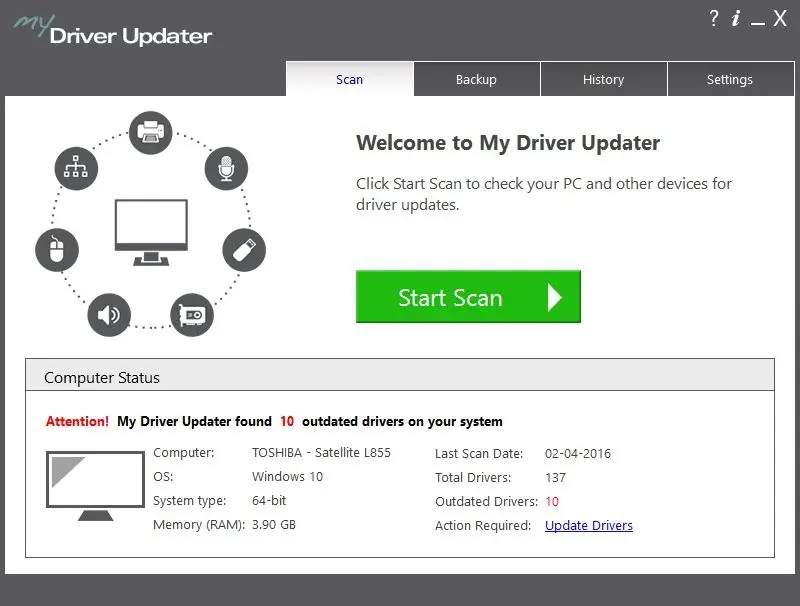The width and height of the screenshot is (800, 606).
Task: Click the Welcome to My Driver Updater heading
Action: tap(508, 143)
